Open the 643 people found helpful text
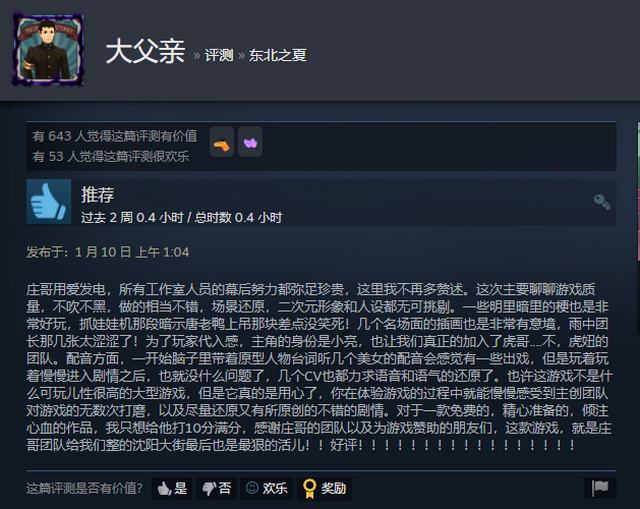This screenshot has width=640, height=509. [x=115, y=136]
